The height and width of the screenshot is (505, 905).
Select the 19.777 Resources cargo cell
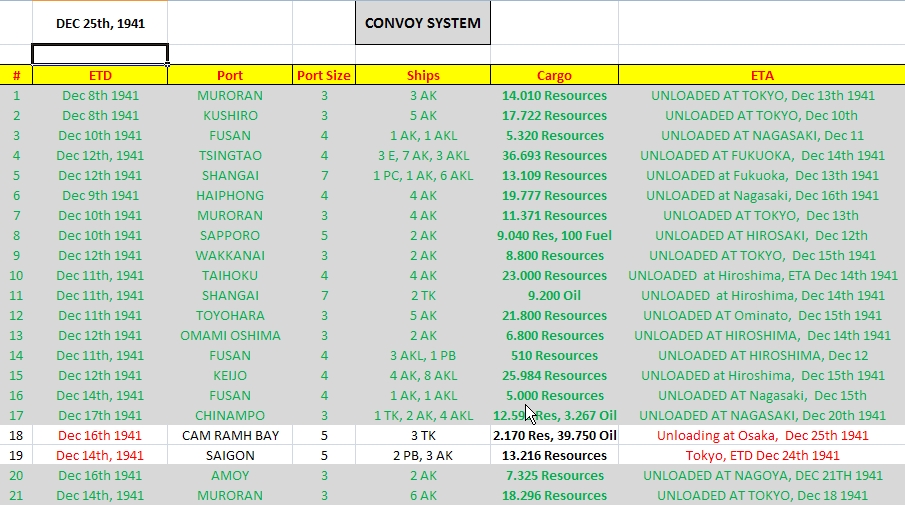coord(554,195)
